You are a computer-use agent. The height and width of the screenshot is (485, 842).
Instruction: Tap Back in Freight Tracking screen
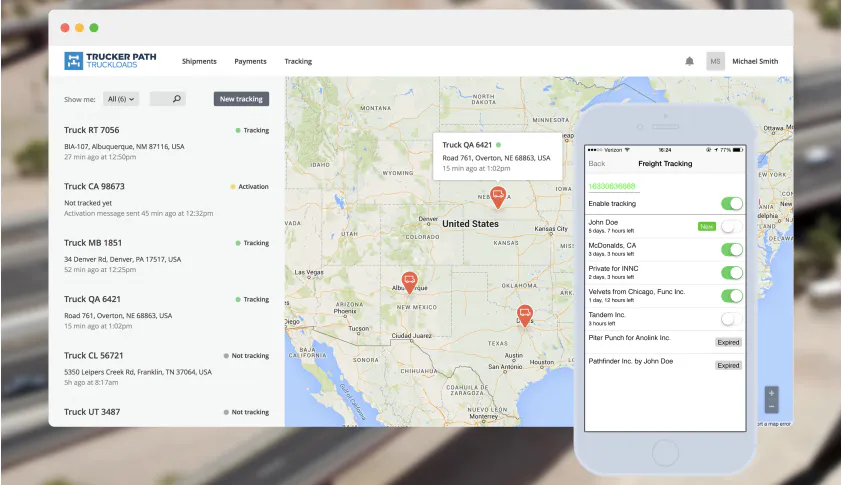(x=597, y=164)
